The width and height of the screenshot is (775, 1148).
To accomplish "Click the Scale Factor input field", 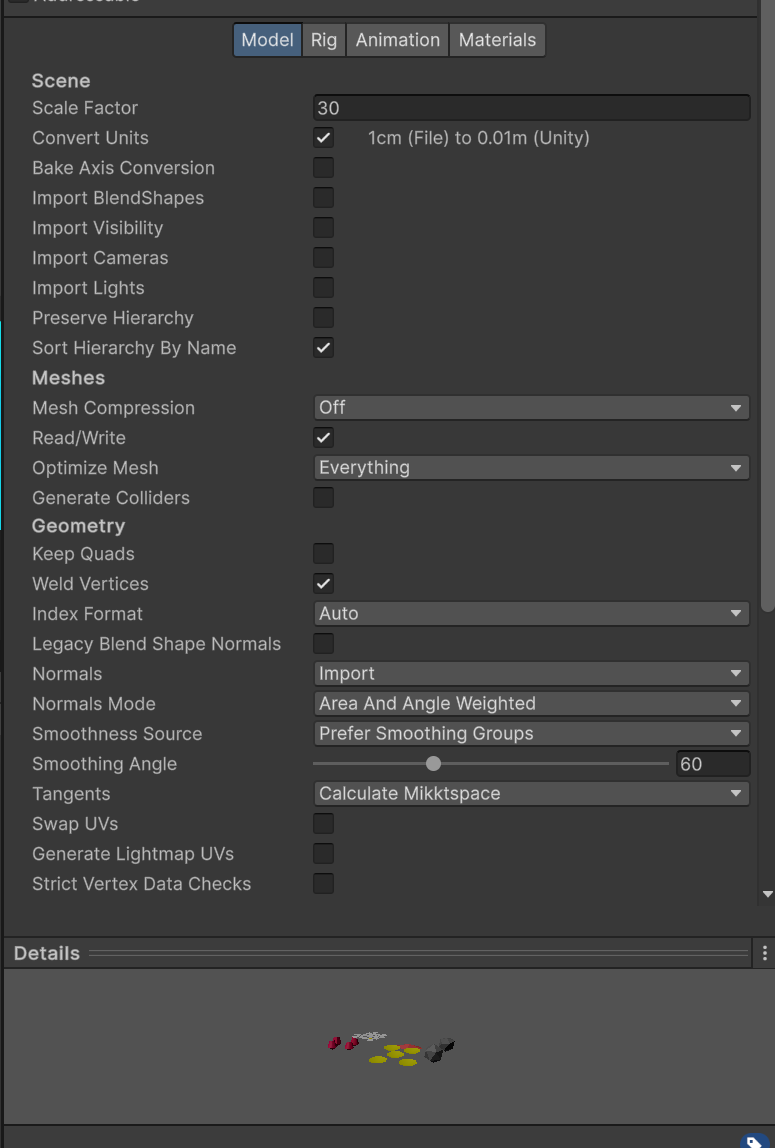I will (531, 108).
